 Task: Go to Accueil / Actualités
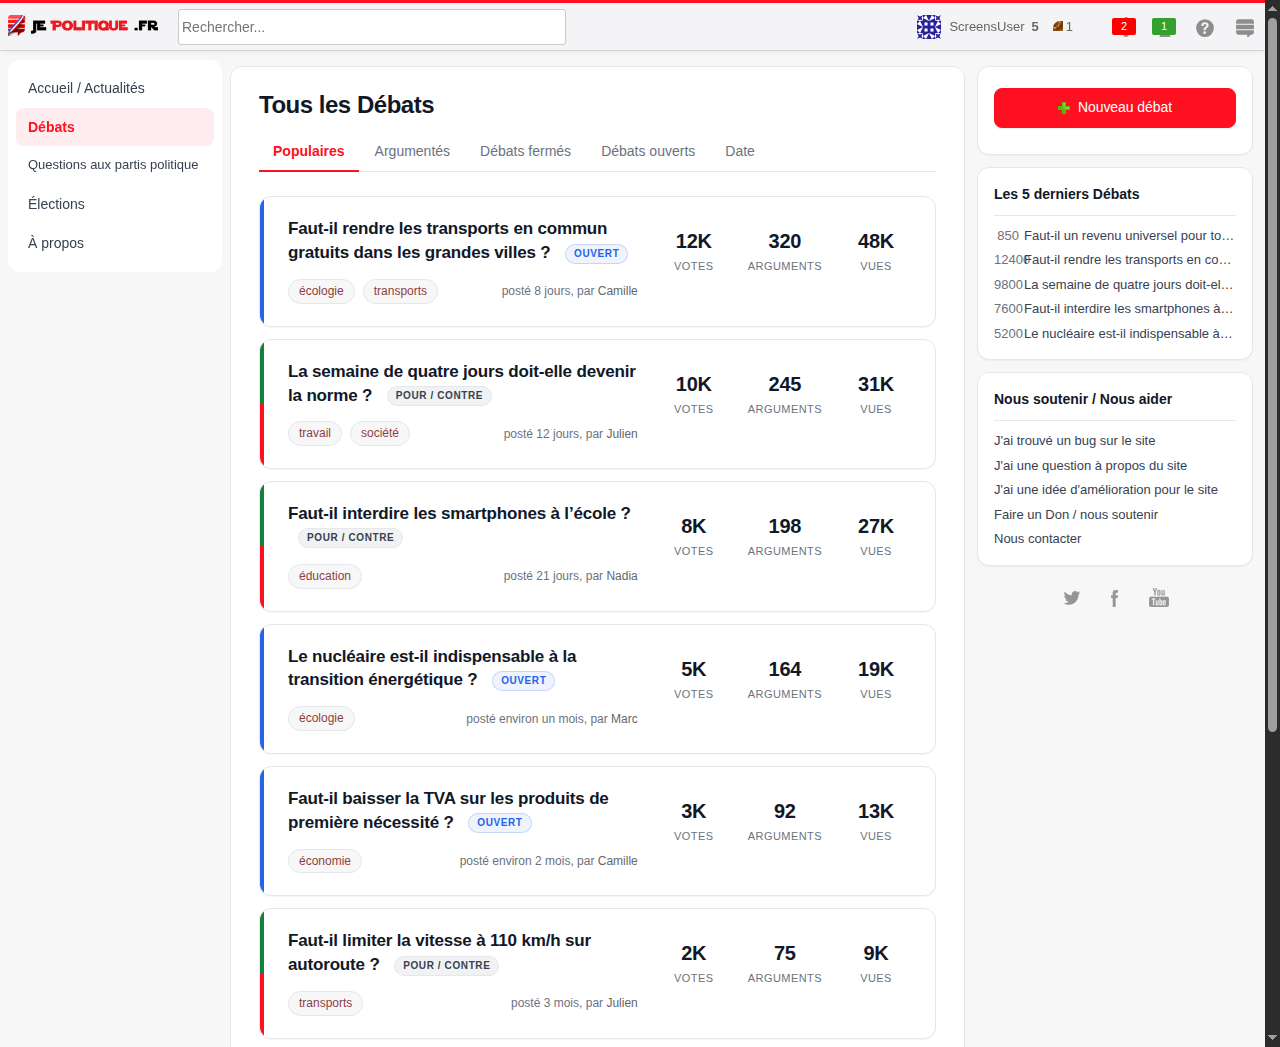[x=115, y=88]
